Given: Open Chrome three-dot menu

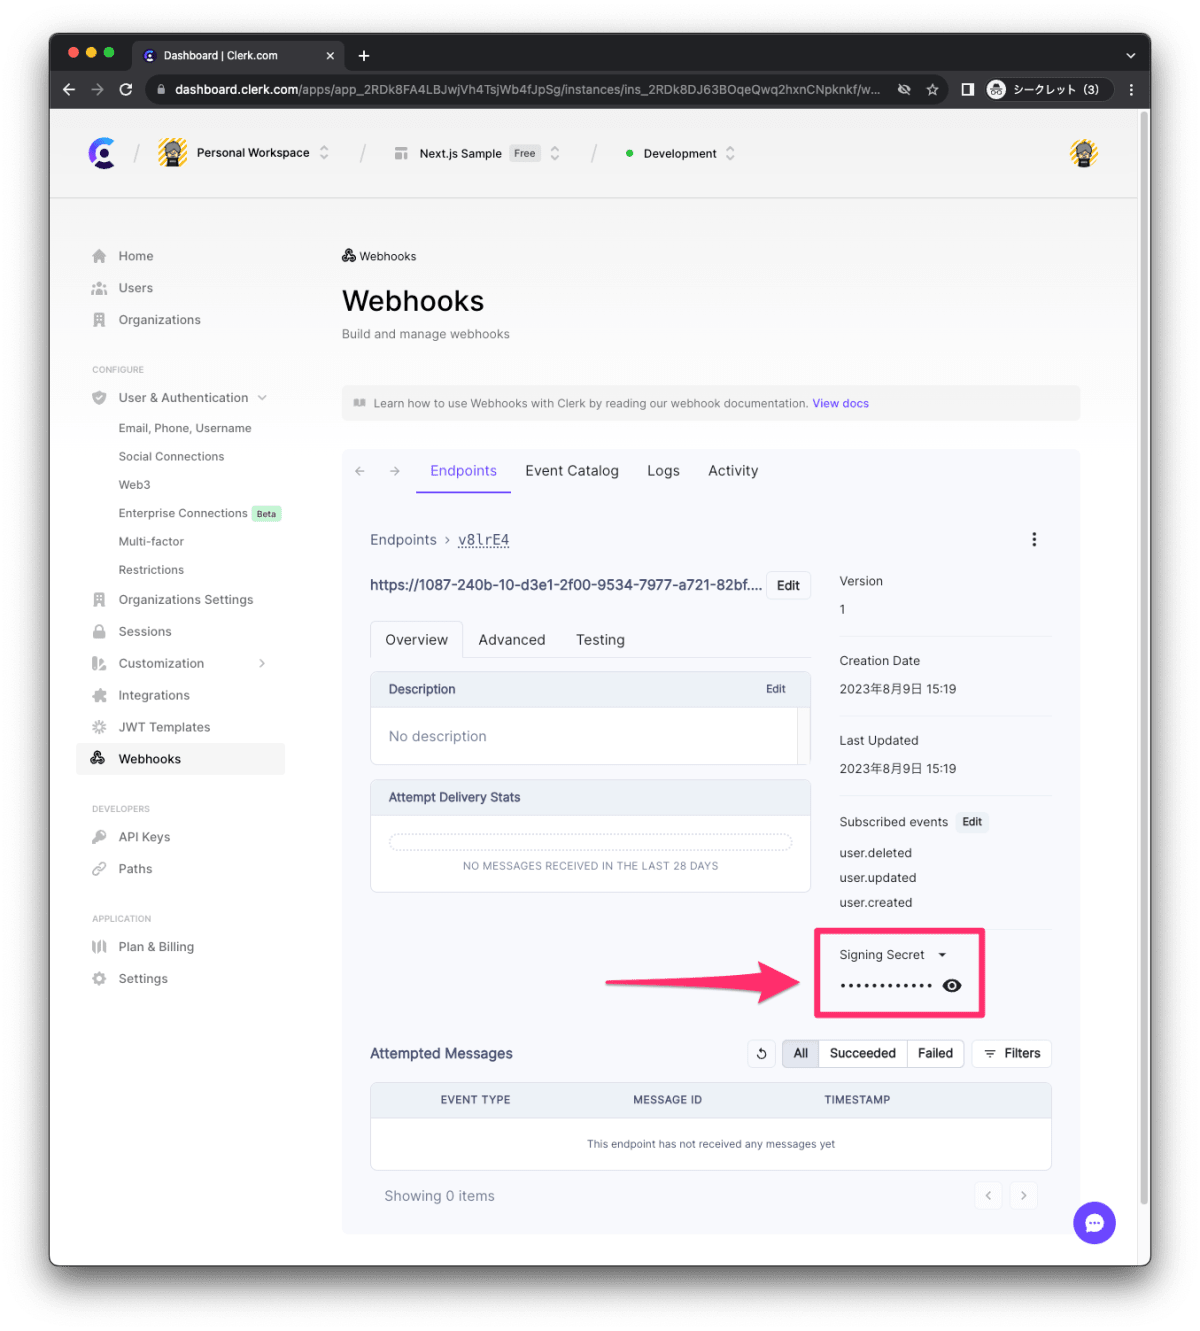Looking at the screenshot, I should pos(1131,89).
